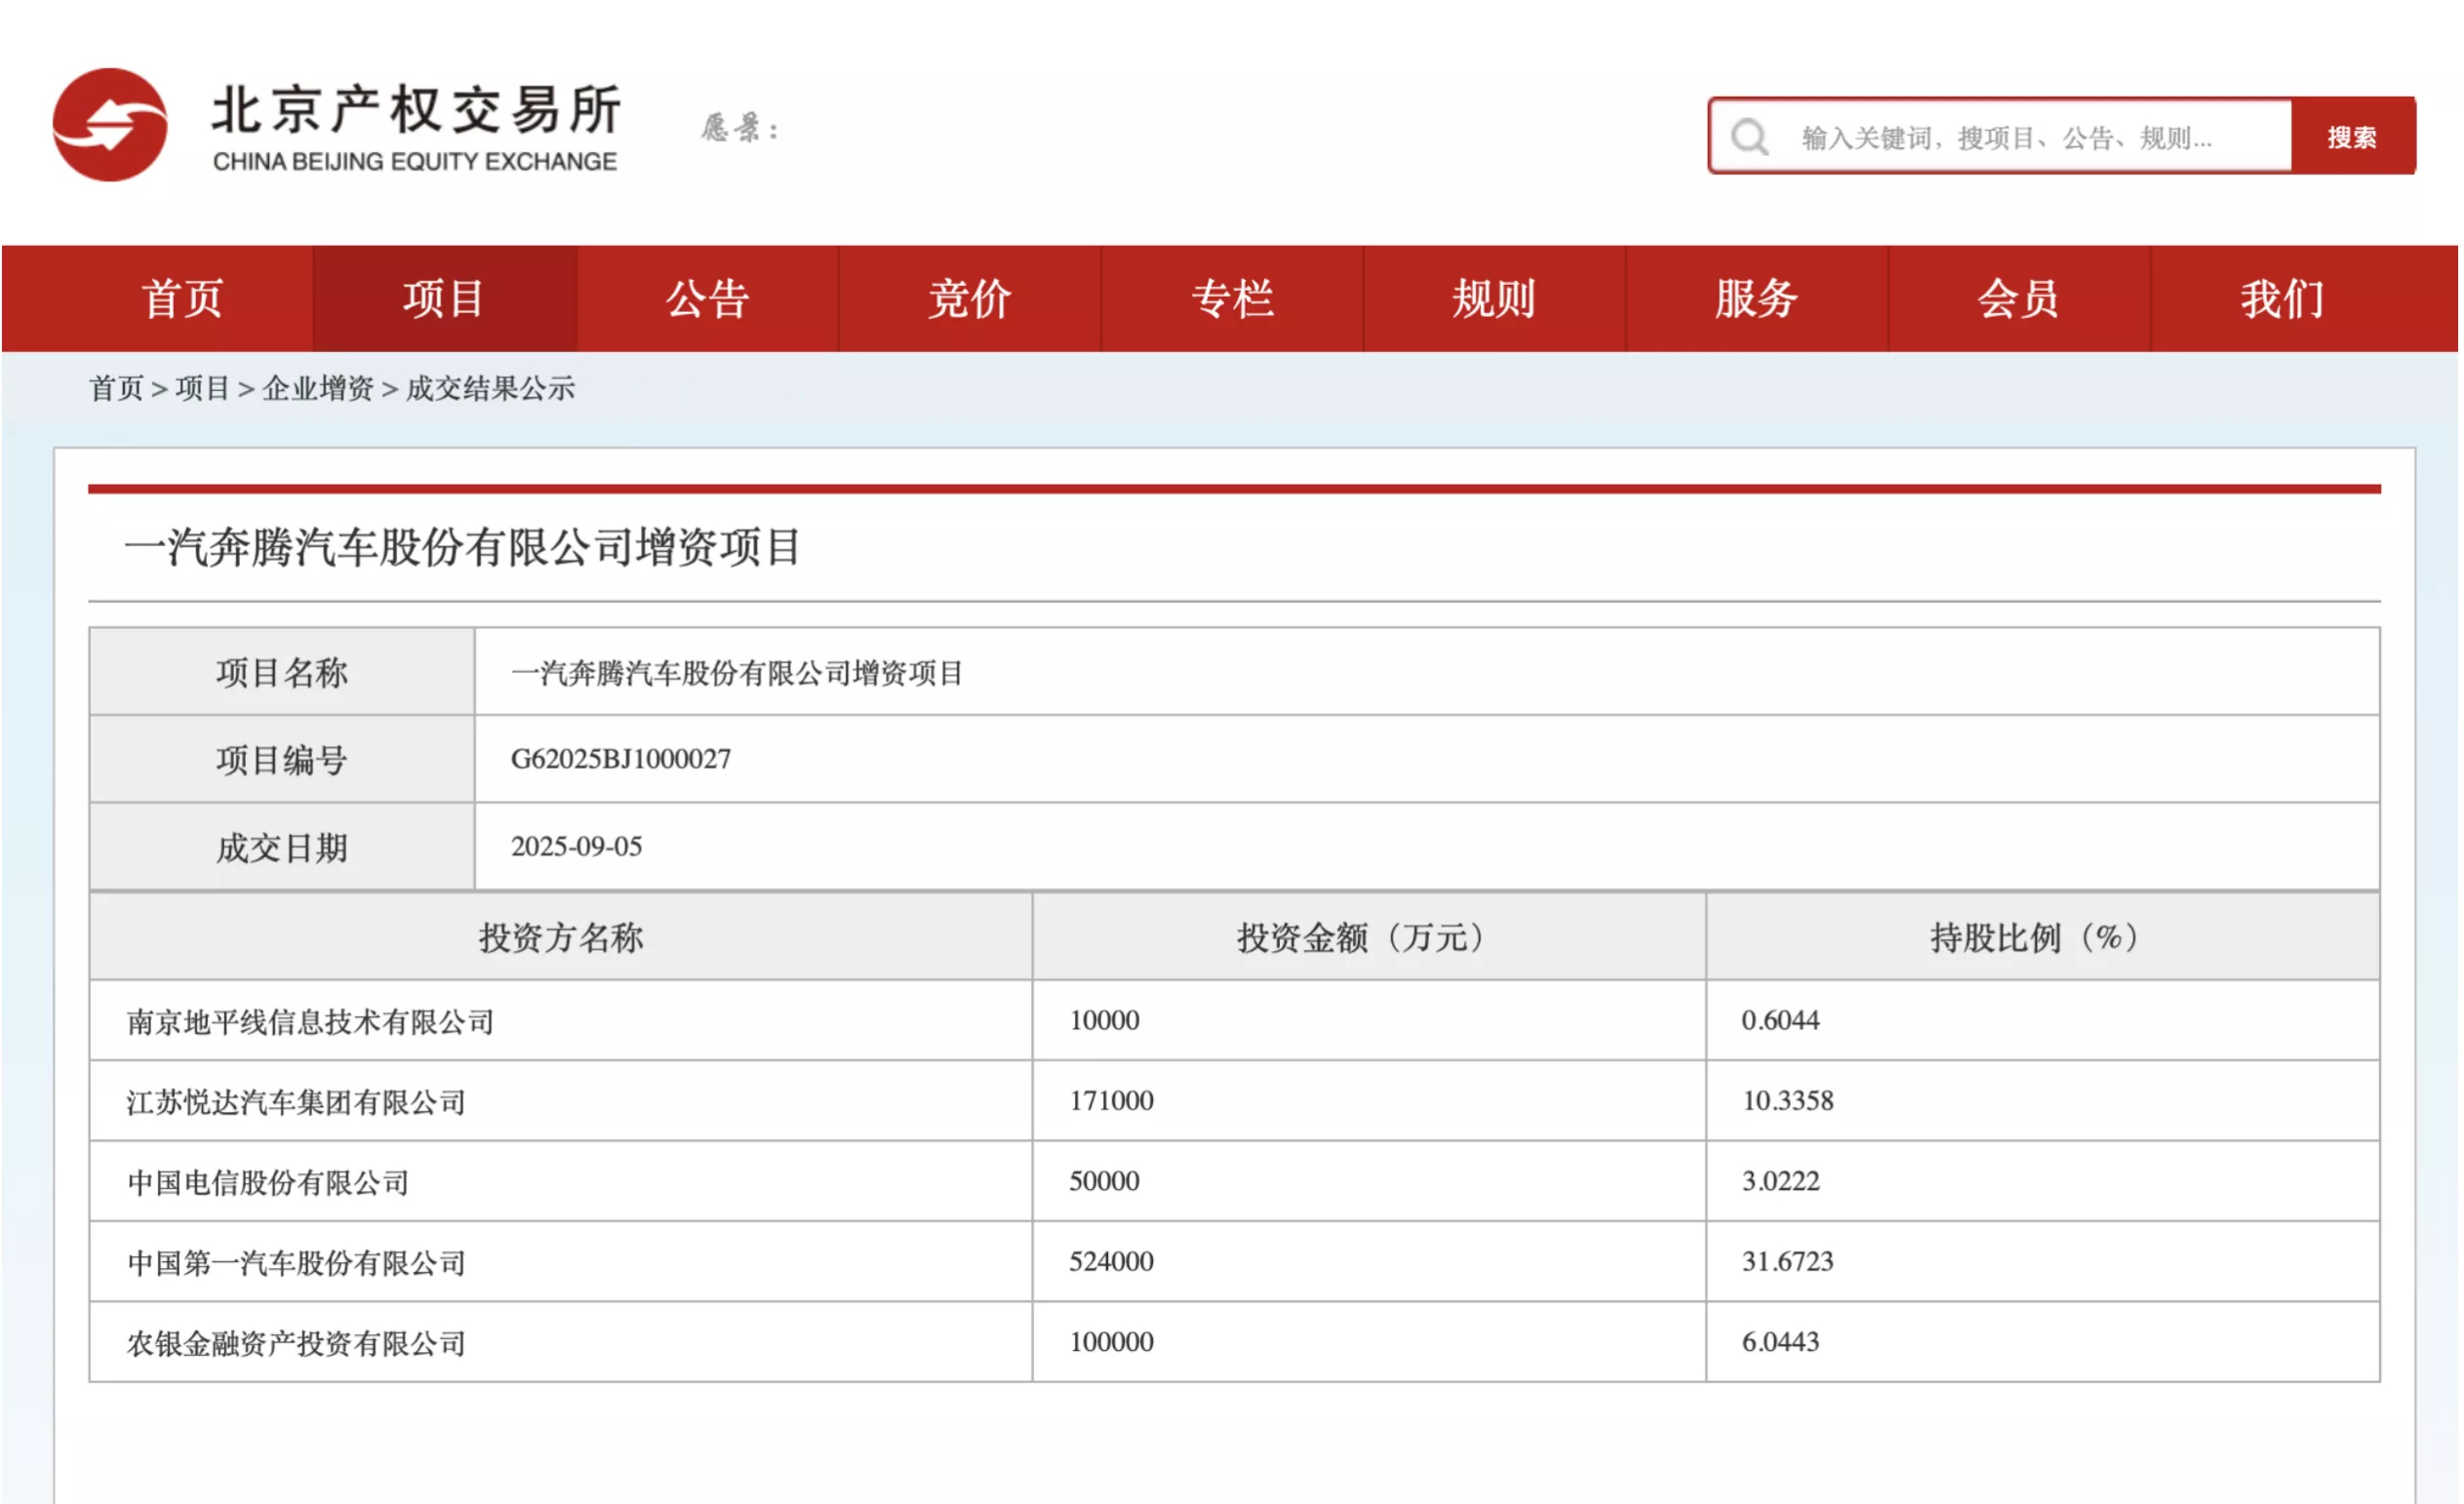Click shareholding ratio 3.0222
Screen dimensions: 2464x1504
(x=1781, y=1181)
